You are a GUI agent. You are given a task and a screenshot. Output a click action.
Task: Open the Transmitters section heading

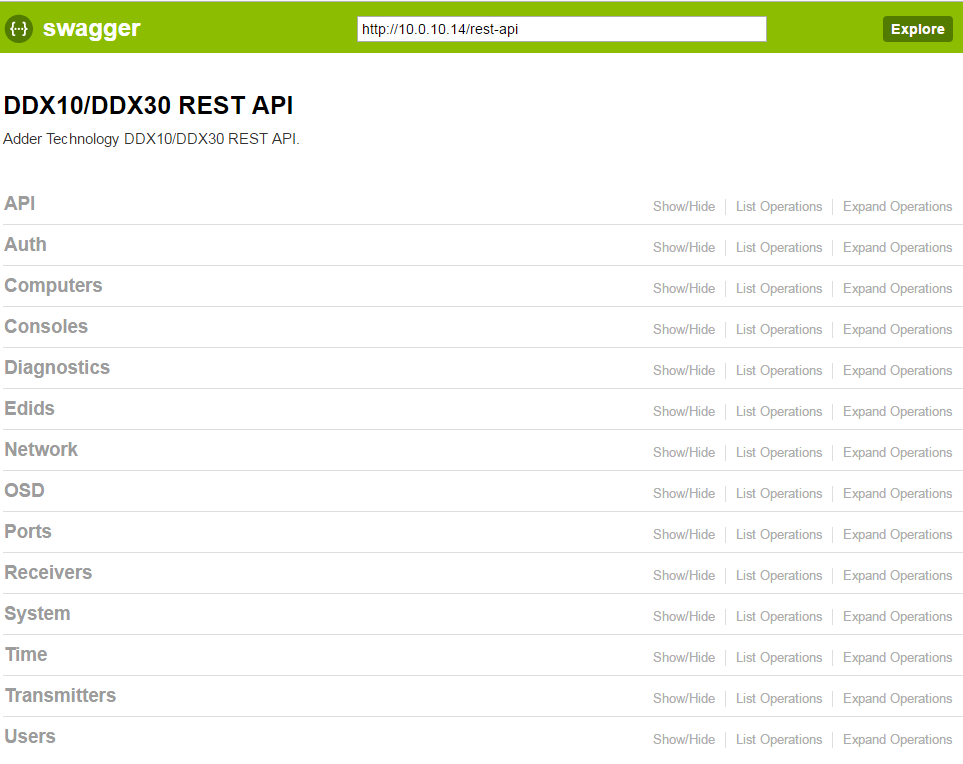tap(60, 696)
